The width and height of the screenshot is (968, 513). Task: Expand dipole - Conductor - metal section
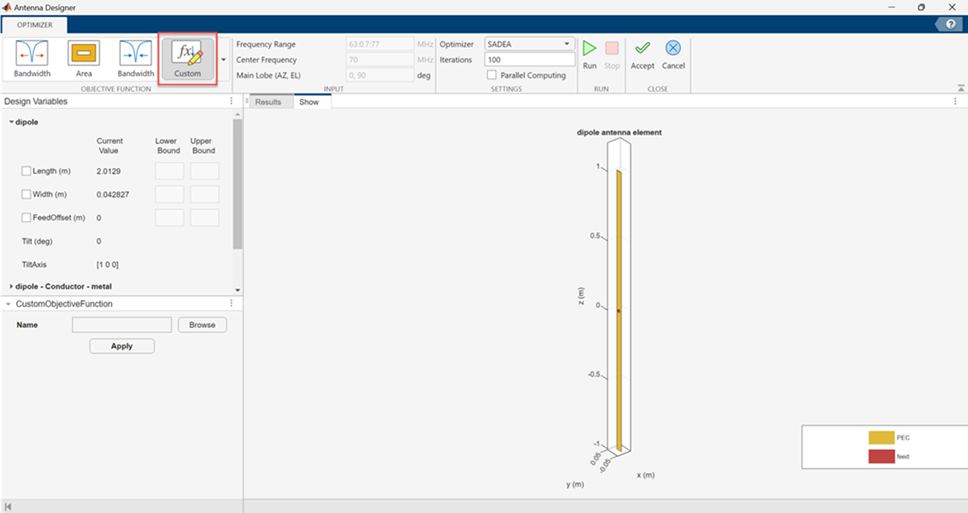pyautogui.click(x=11, y=286)
